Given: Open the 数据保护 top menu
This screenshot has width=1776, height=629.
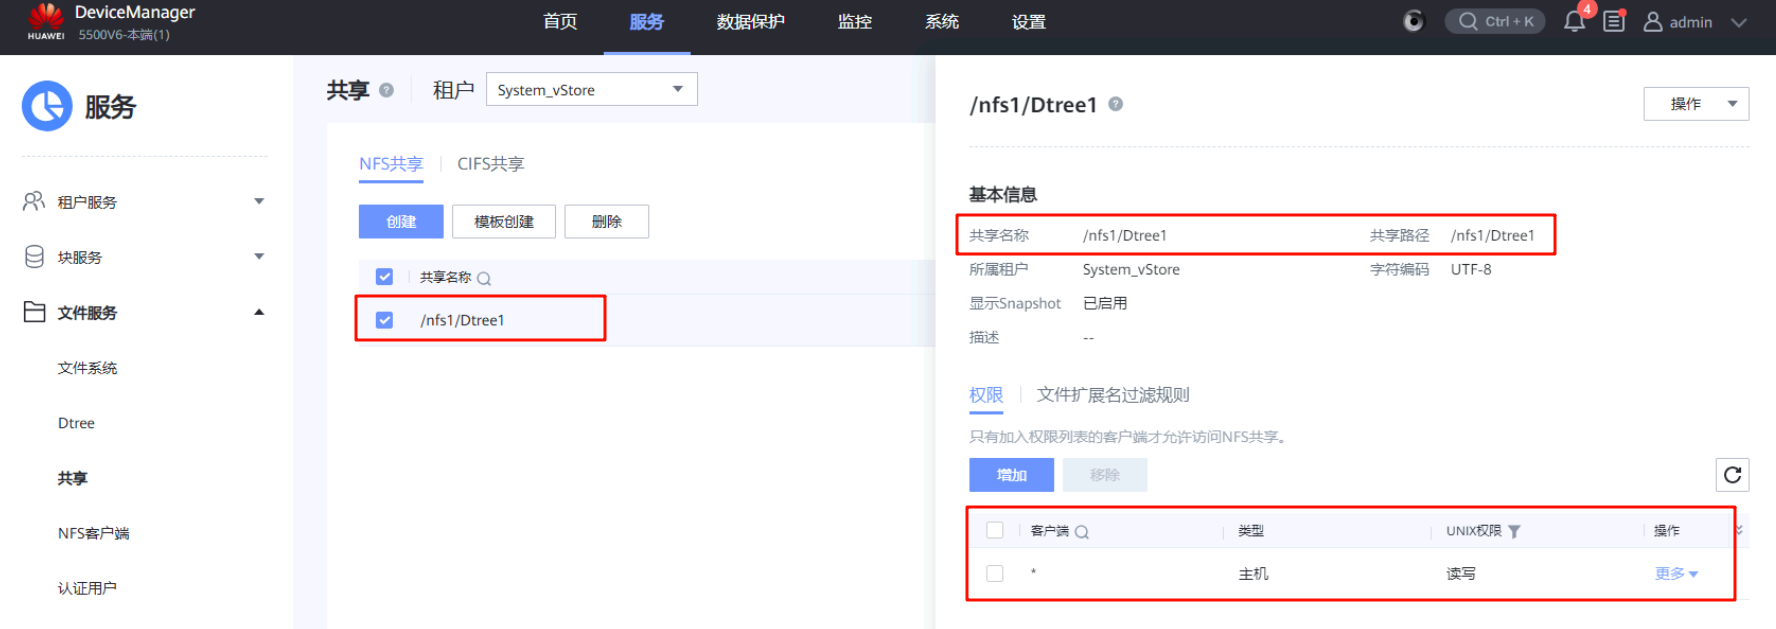Looking at the screenshot, I should (x=750, y=22).
